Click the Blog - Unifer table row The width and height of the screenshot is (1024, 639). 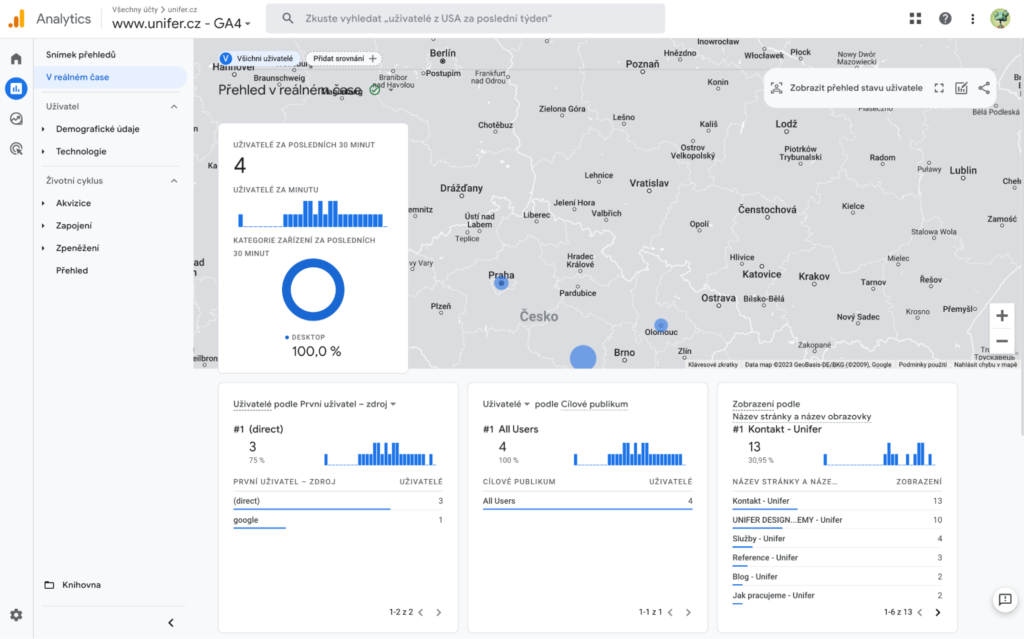[x=837, y=576]
